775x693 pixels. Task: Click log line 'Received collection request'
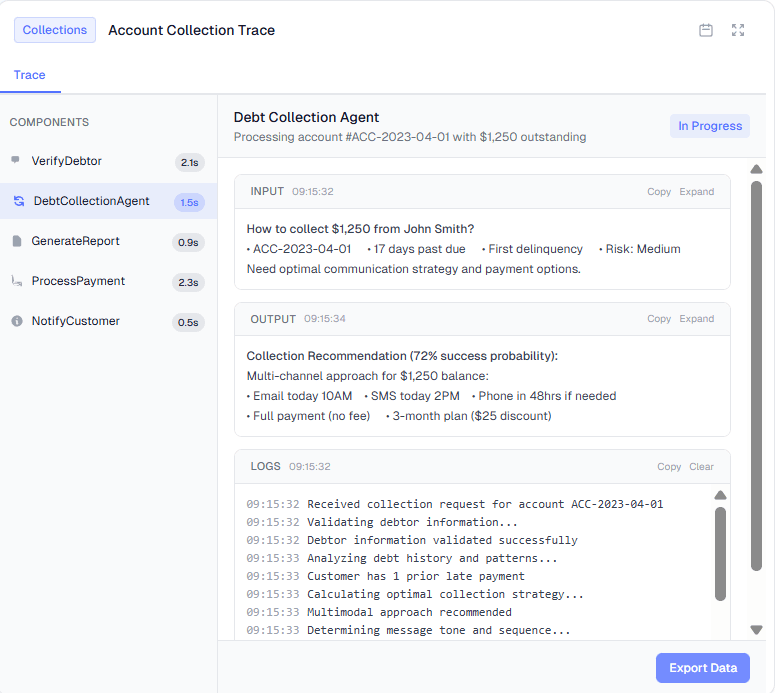pos(455,504)
